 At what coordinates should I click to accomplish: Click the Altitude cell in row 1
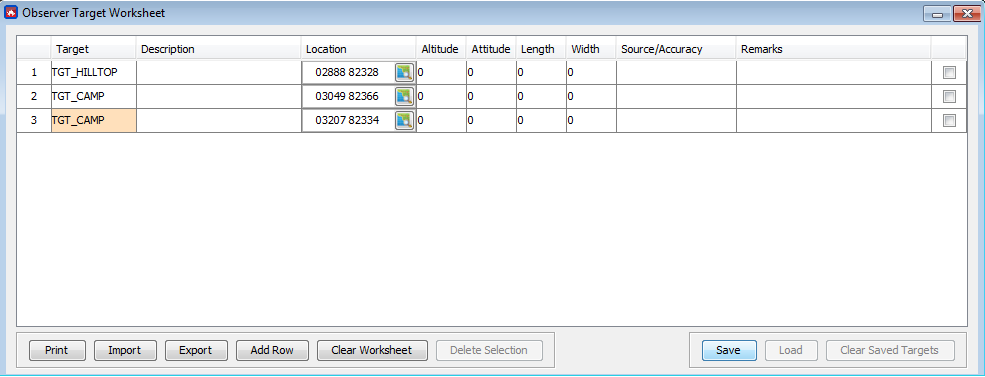[441, 73]
